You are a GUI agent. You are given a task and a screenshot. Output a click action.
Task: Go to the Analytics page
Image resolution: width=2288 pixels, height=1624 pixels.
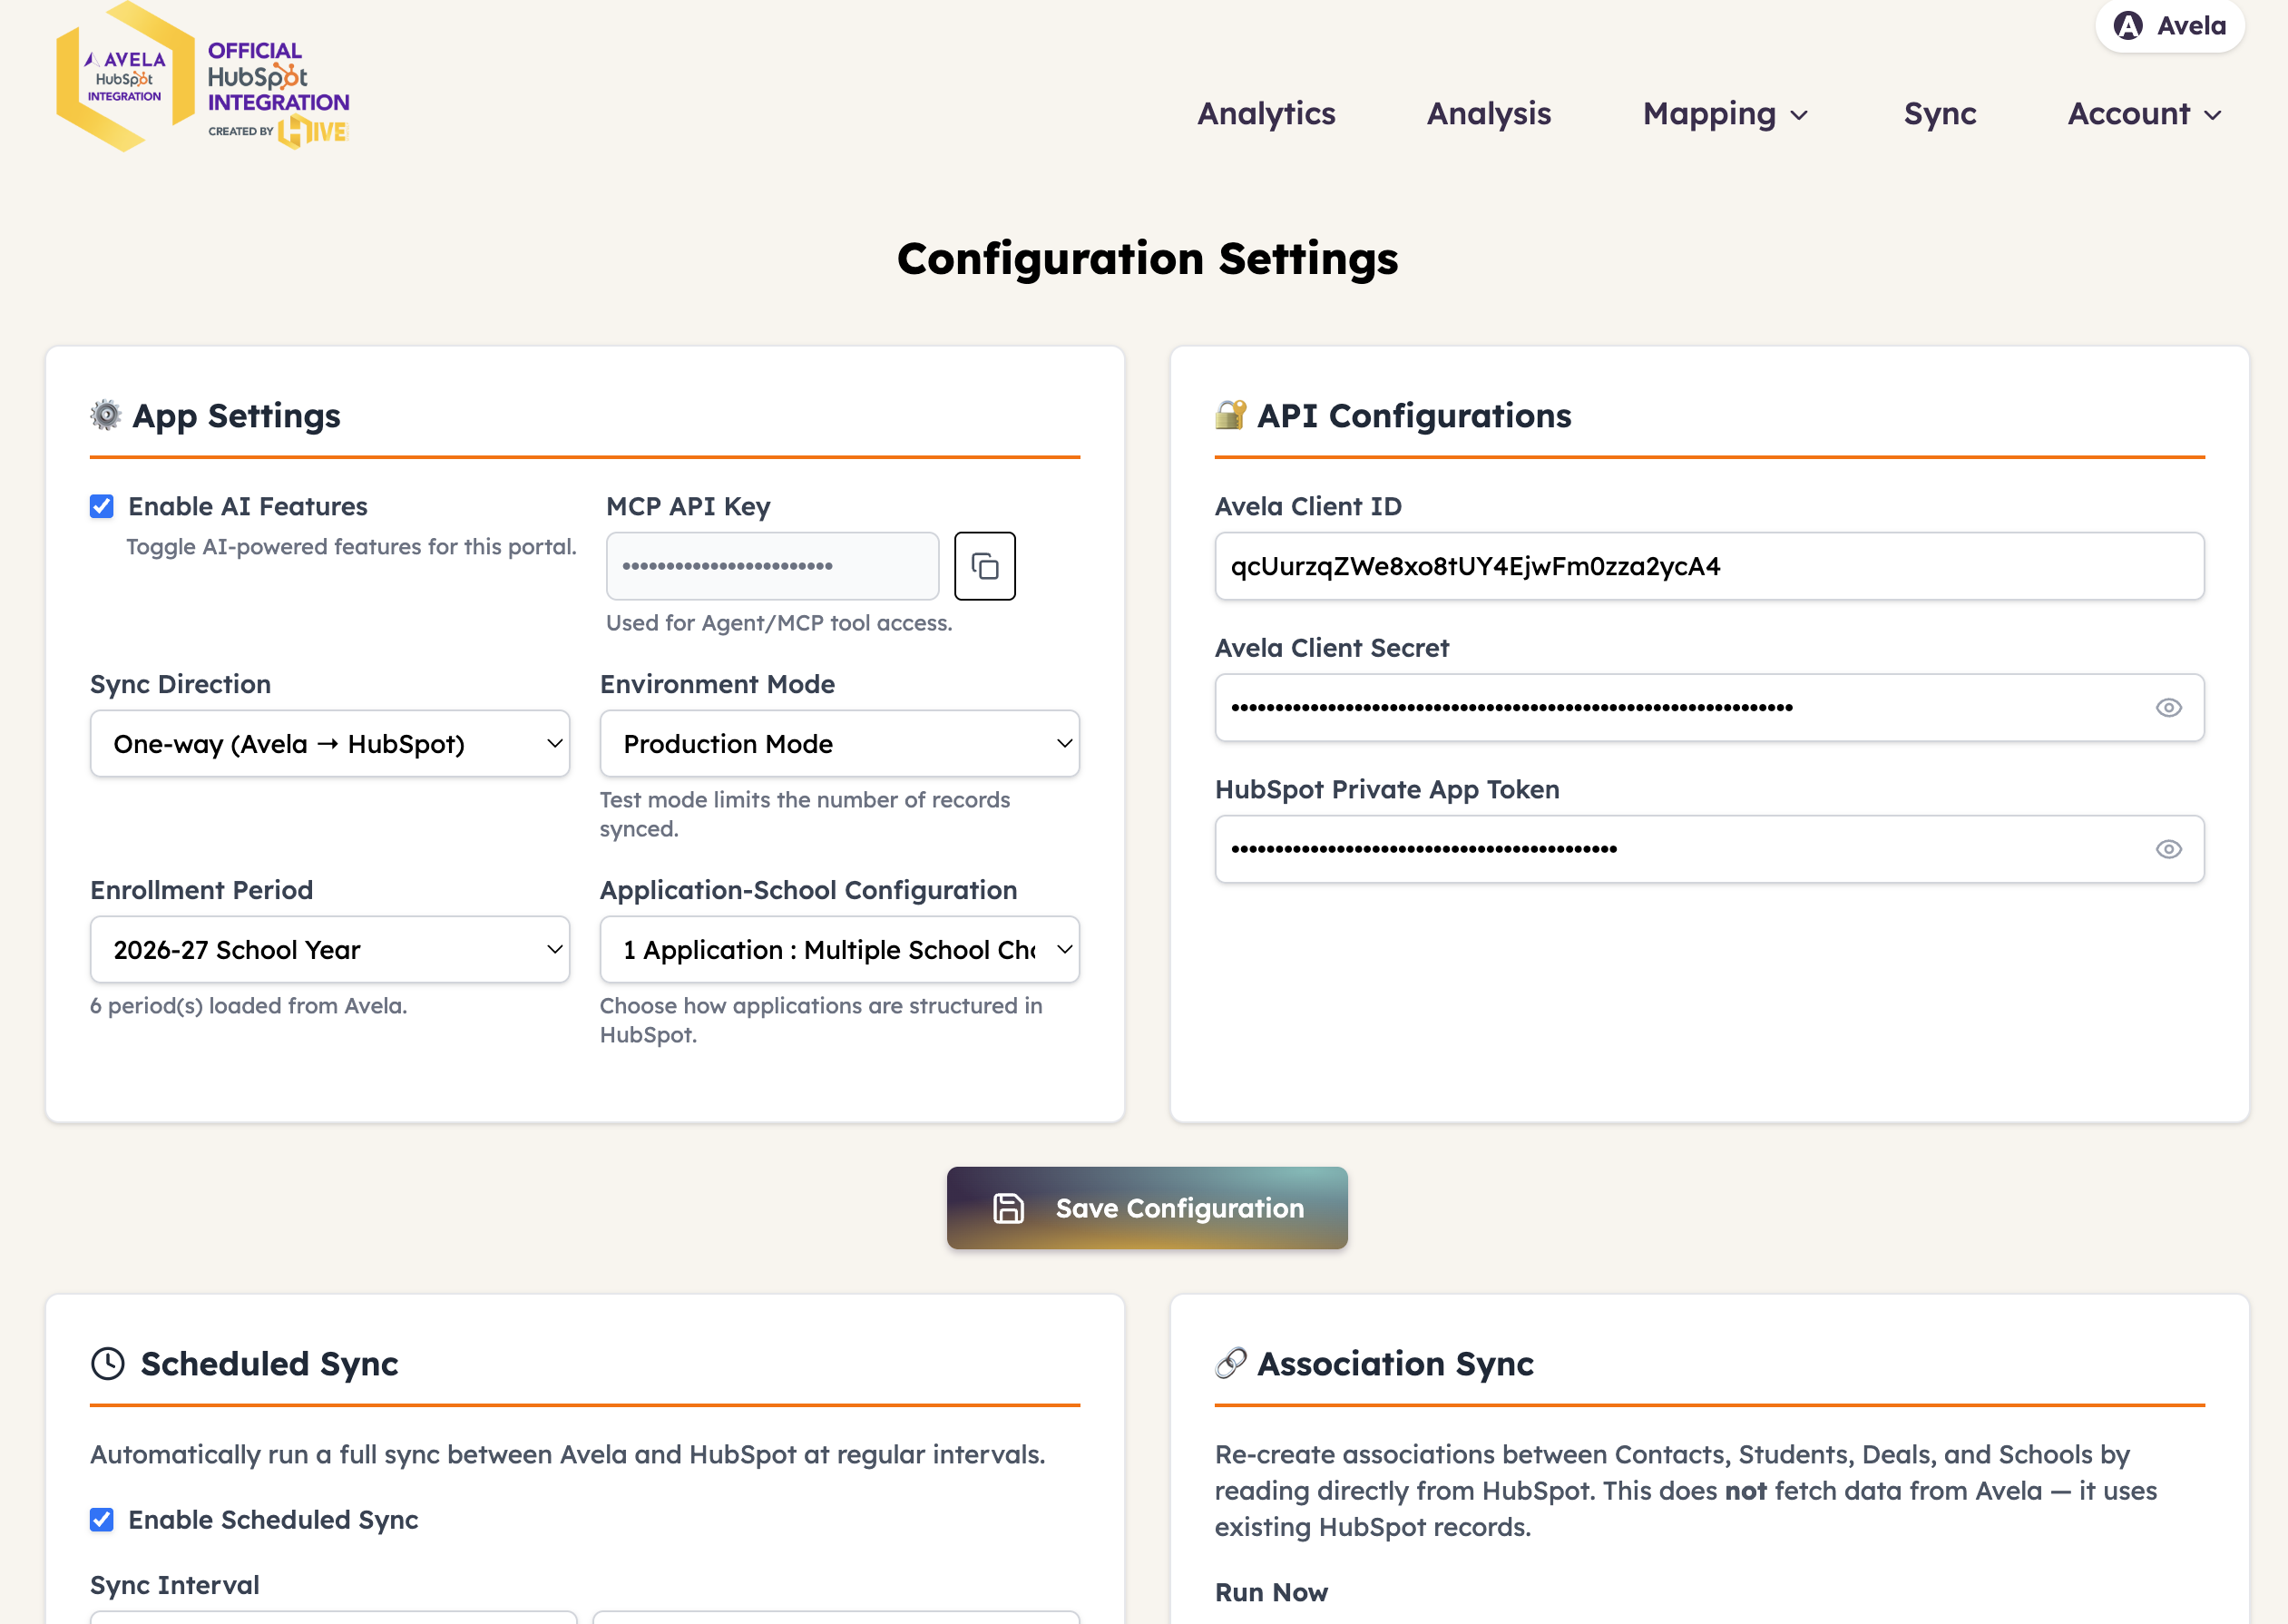pos(1266,114)
